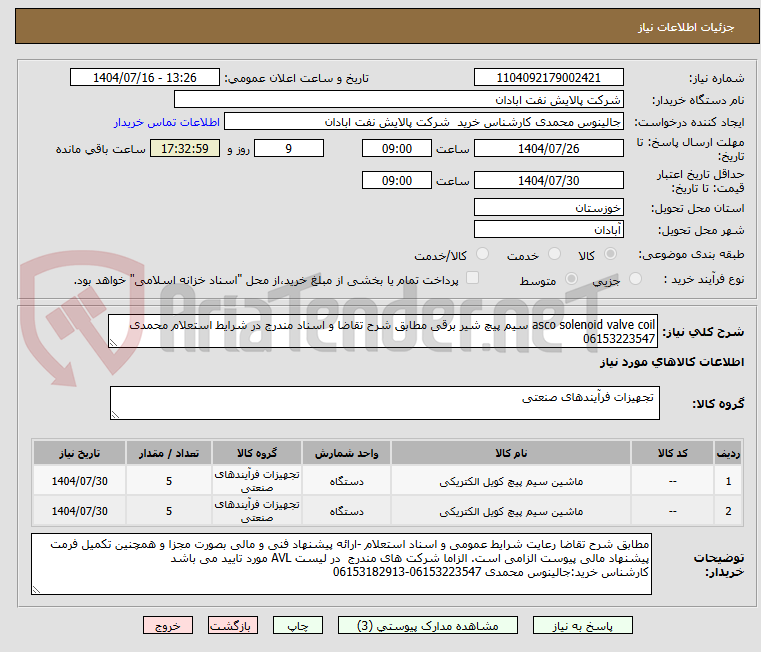
Task: Click the response deadline date 1404/07/26
Action: pyautogui.click(x=548, y=149)
